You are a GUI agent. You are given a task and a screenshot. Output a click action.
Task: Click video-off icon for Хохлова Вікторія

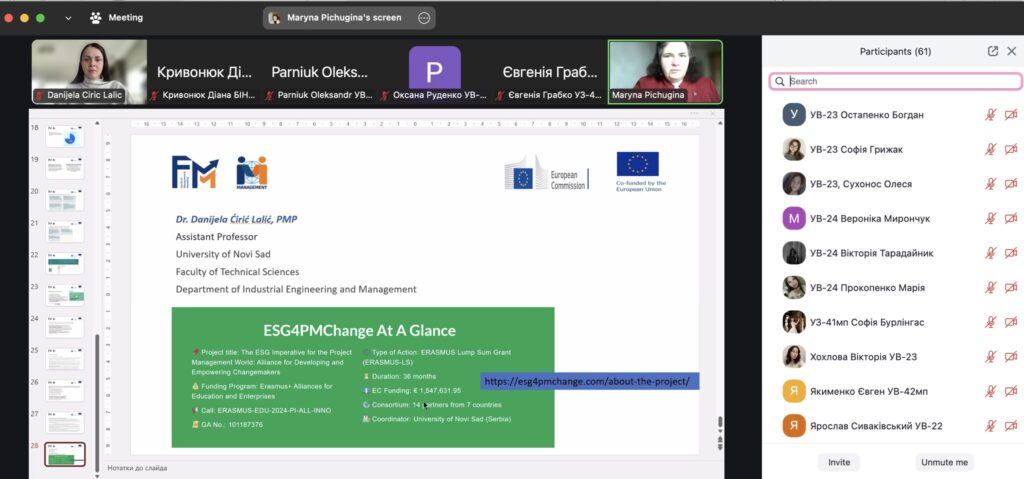coord(1011,357)
